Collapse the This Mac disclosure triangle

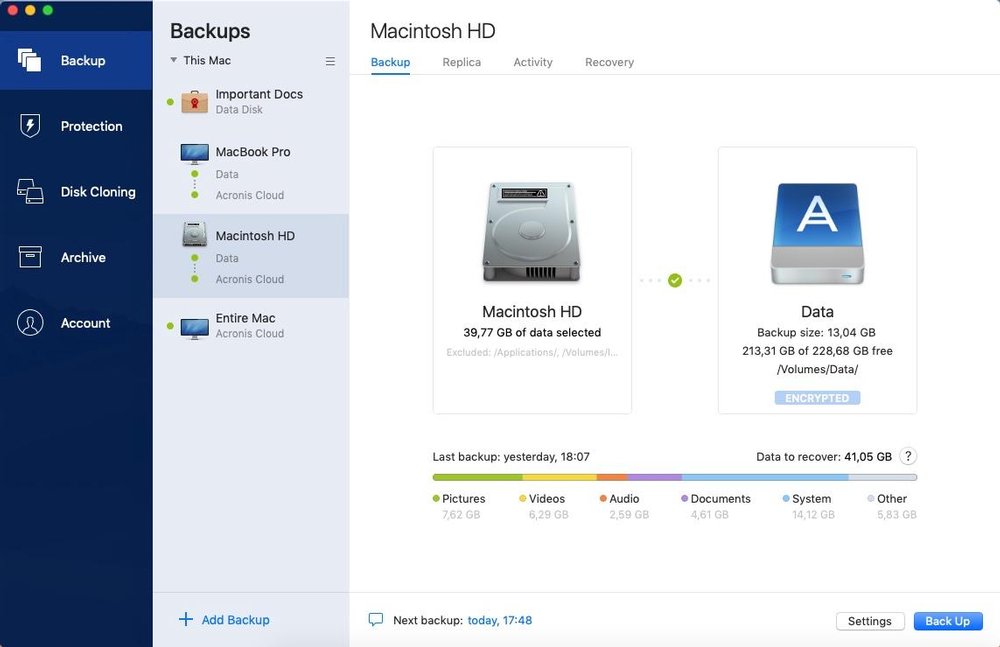pyautogui.click(x=173, y=61)
